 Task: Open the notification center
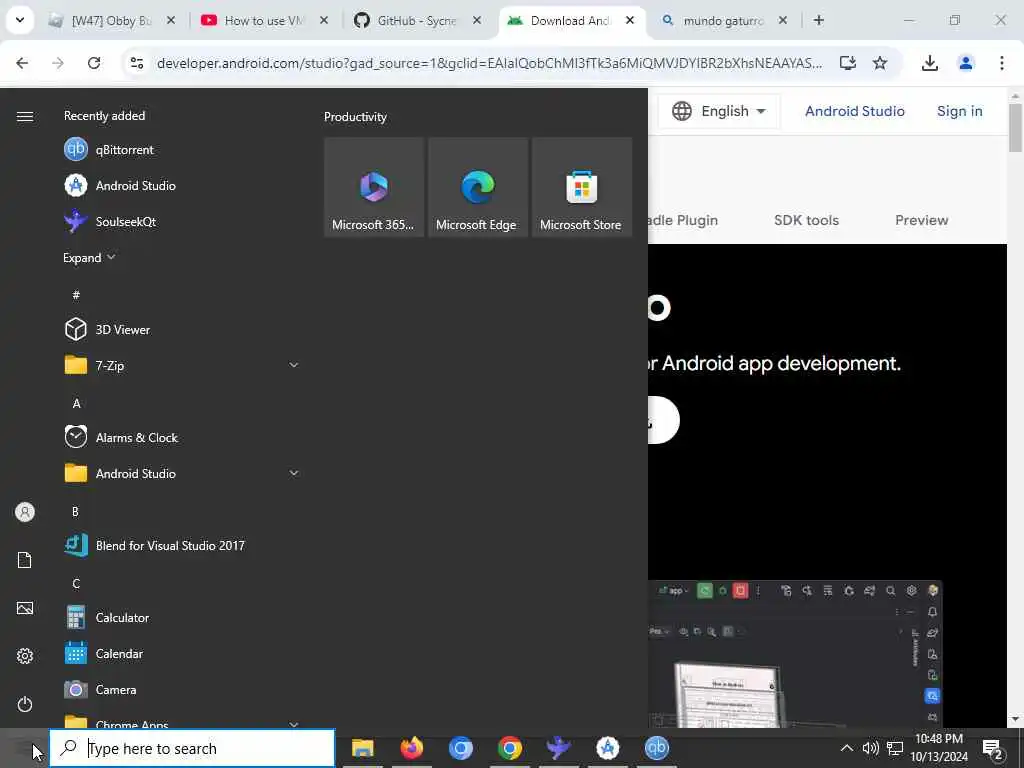click(993, 748)
